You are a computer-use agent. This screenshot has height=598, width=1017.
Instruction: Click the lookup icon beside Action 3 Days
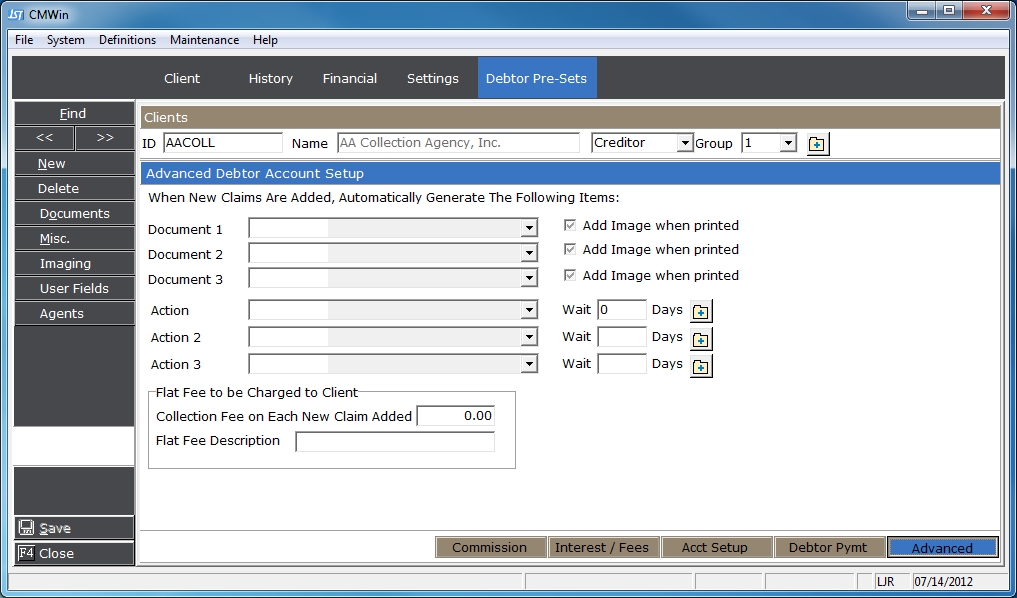click(x=701, y=366)
